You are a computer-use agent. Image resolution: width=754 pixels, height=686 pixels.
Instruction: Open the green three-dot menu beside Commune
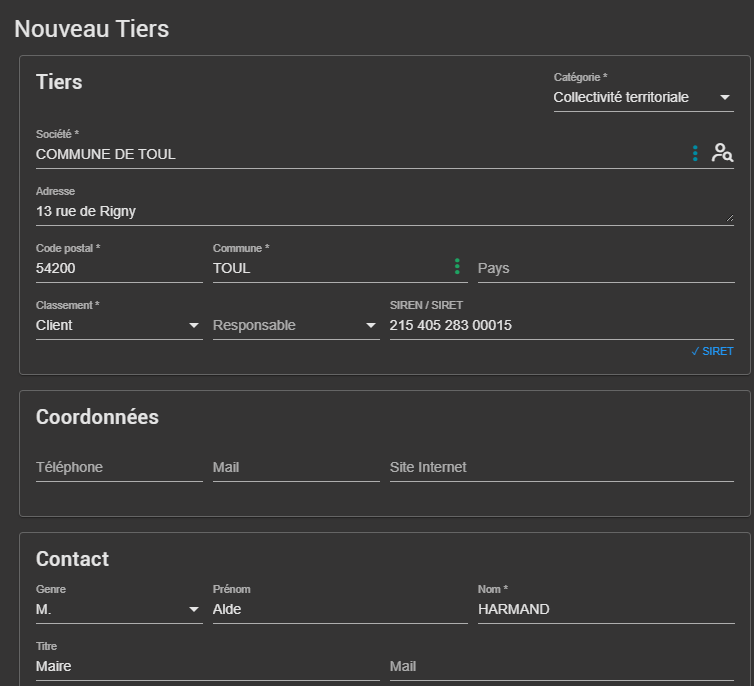(x=457, y=267)
